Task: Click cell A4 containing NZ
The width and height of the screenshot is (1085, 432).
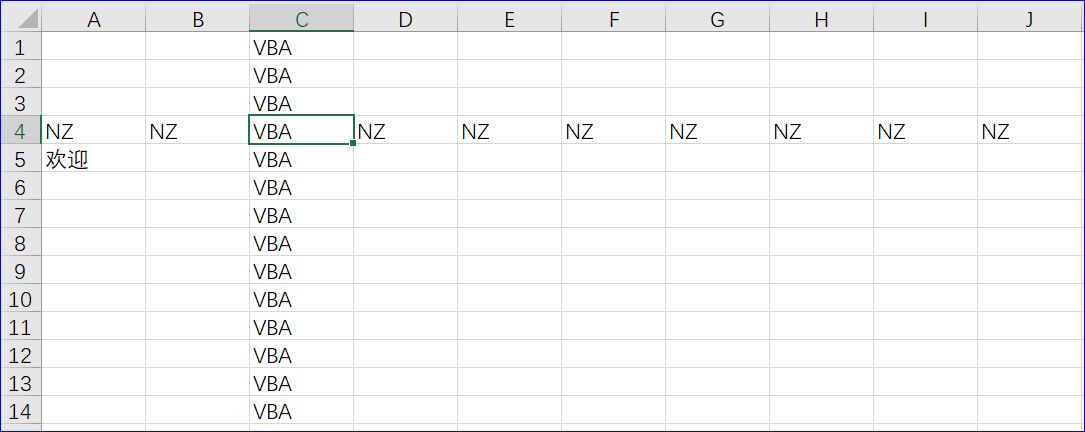Action: [93, 130]
